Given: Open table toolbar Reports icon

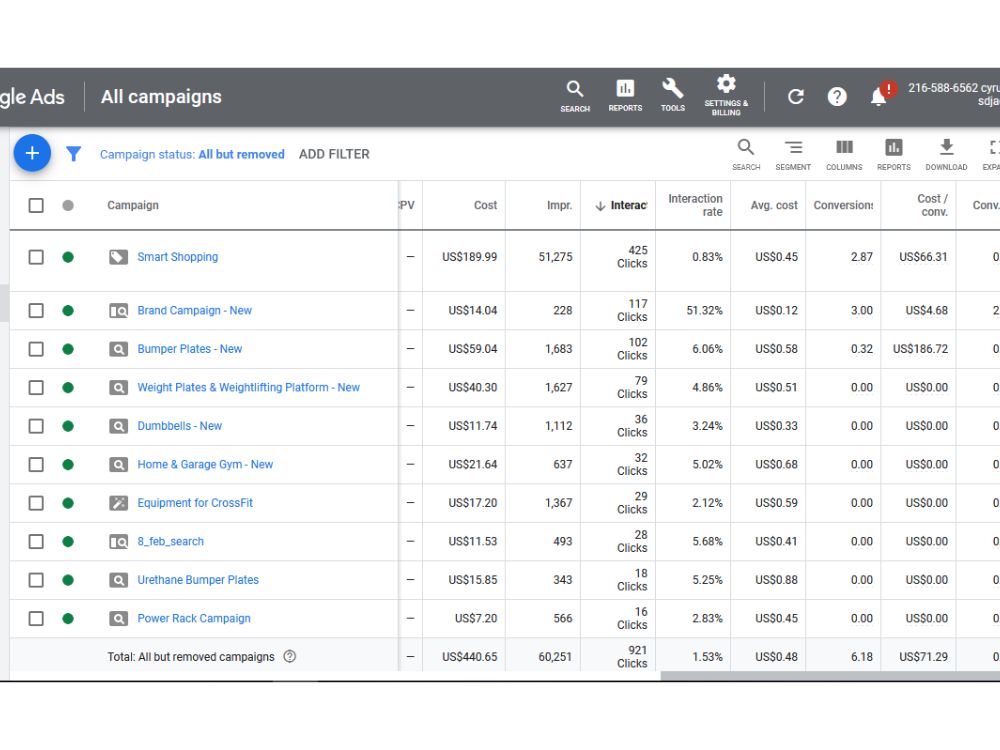Looking at the screenshot, I should click(x=893, y=155).
